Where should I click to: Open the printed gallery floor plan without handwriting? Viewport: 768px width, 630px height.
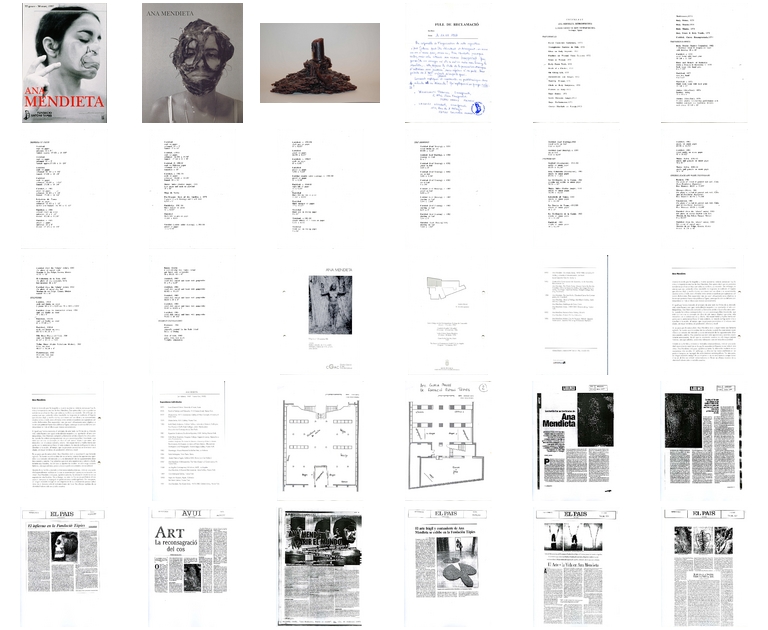pyautogui.click(x=320, y=441)
